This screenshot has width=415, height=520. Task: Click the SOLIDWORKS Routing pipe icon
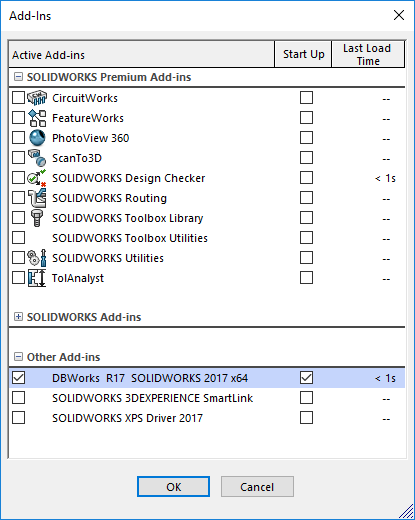[37, 198]
